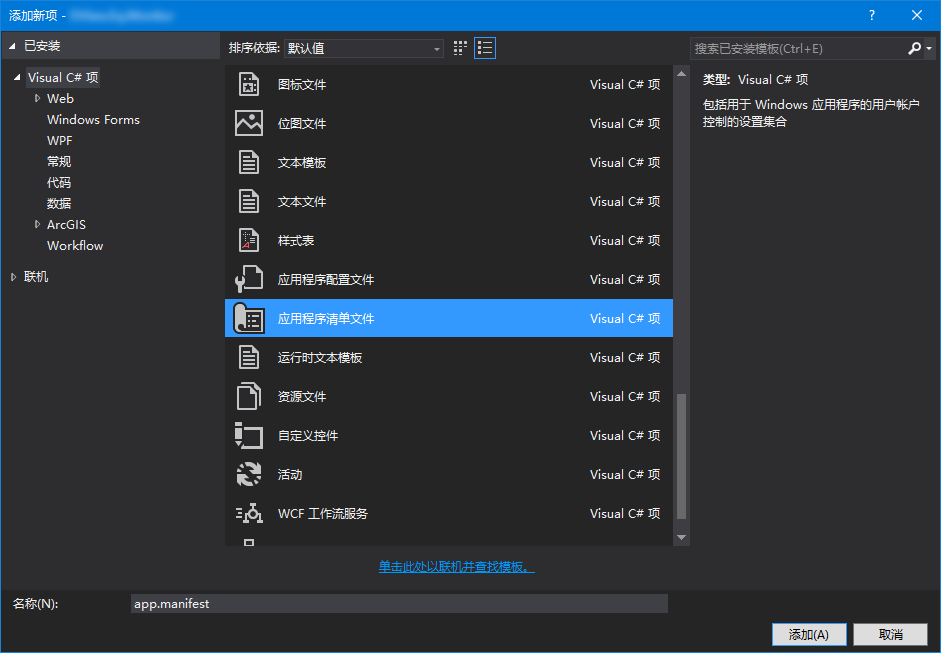Viewport: 941px width, 653px height.
Task: Select the WPF category
Action: click(x=59, y=140)
